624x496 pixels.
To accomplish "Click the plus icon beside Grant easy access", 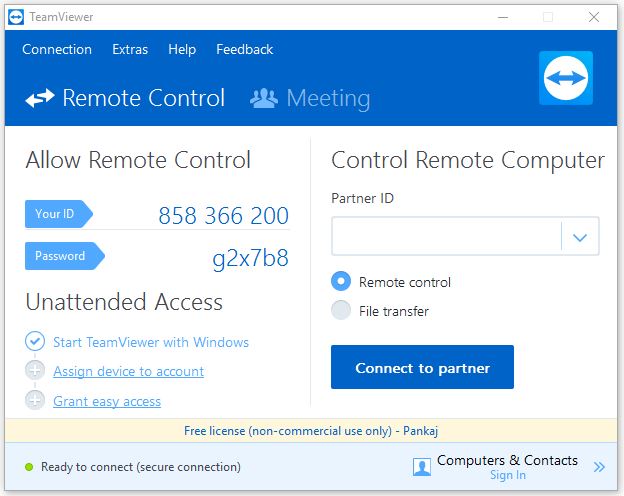I will pos(35,400).
